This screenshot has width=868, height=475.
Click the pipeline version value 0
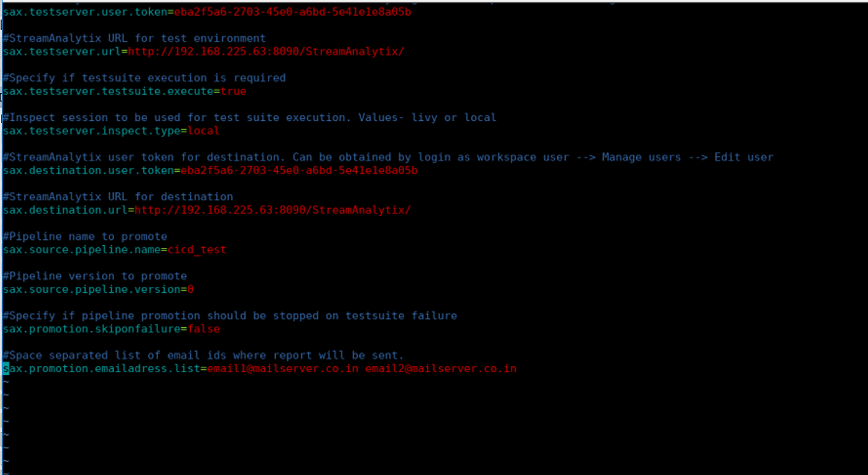[x=190, y=289]
